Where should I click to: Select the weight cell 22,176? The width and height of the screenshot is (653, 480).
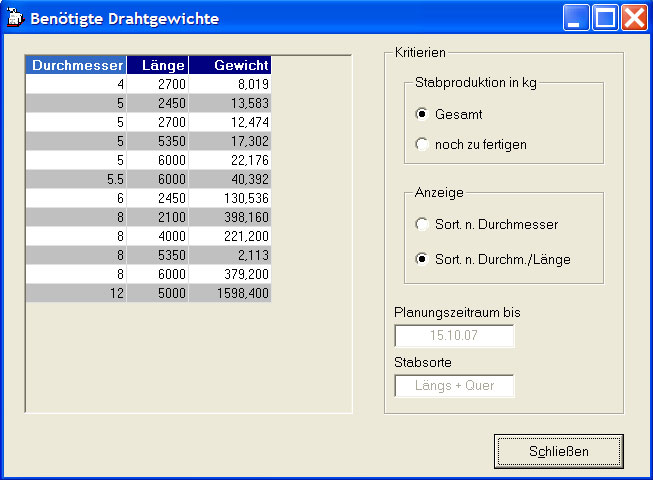pyautogui.click(x=230, y=160)
